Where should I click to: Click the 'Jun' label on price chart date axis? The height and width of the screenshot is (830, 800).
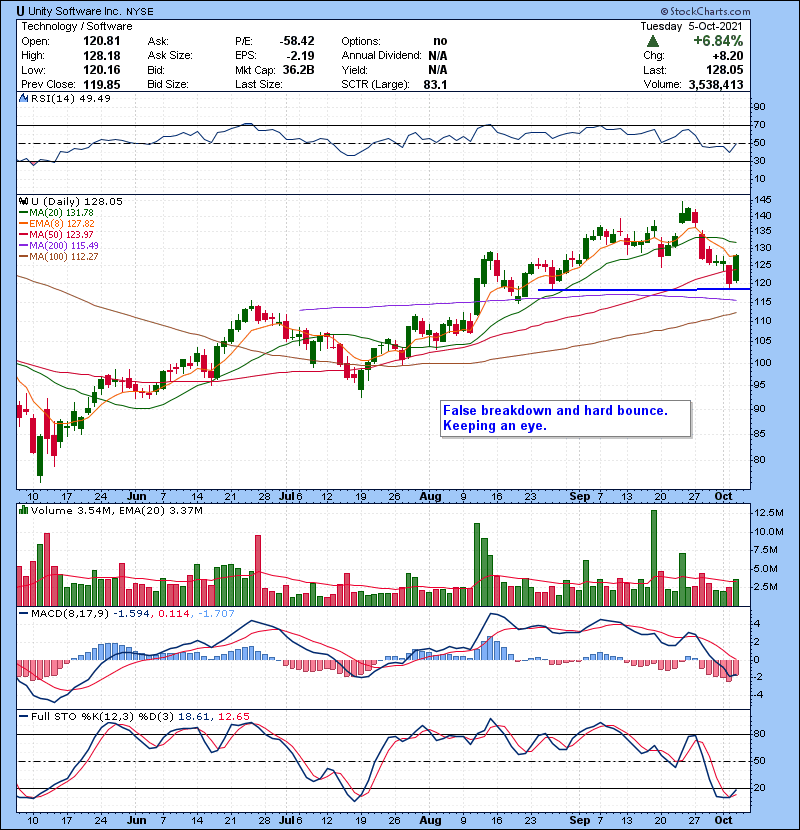[x=137, y=497]
